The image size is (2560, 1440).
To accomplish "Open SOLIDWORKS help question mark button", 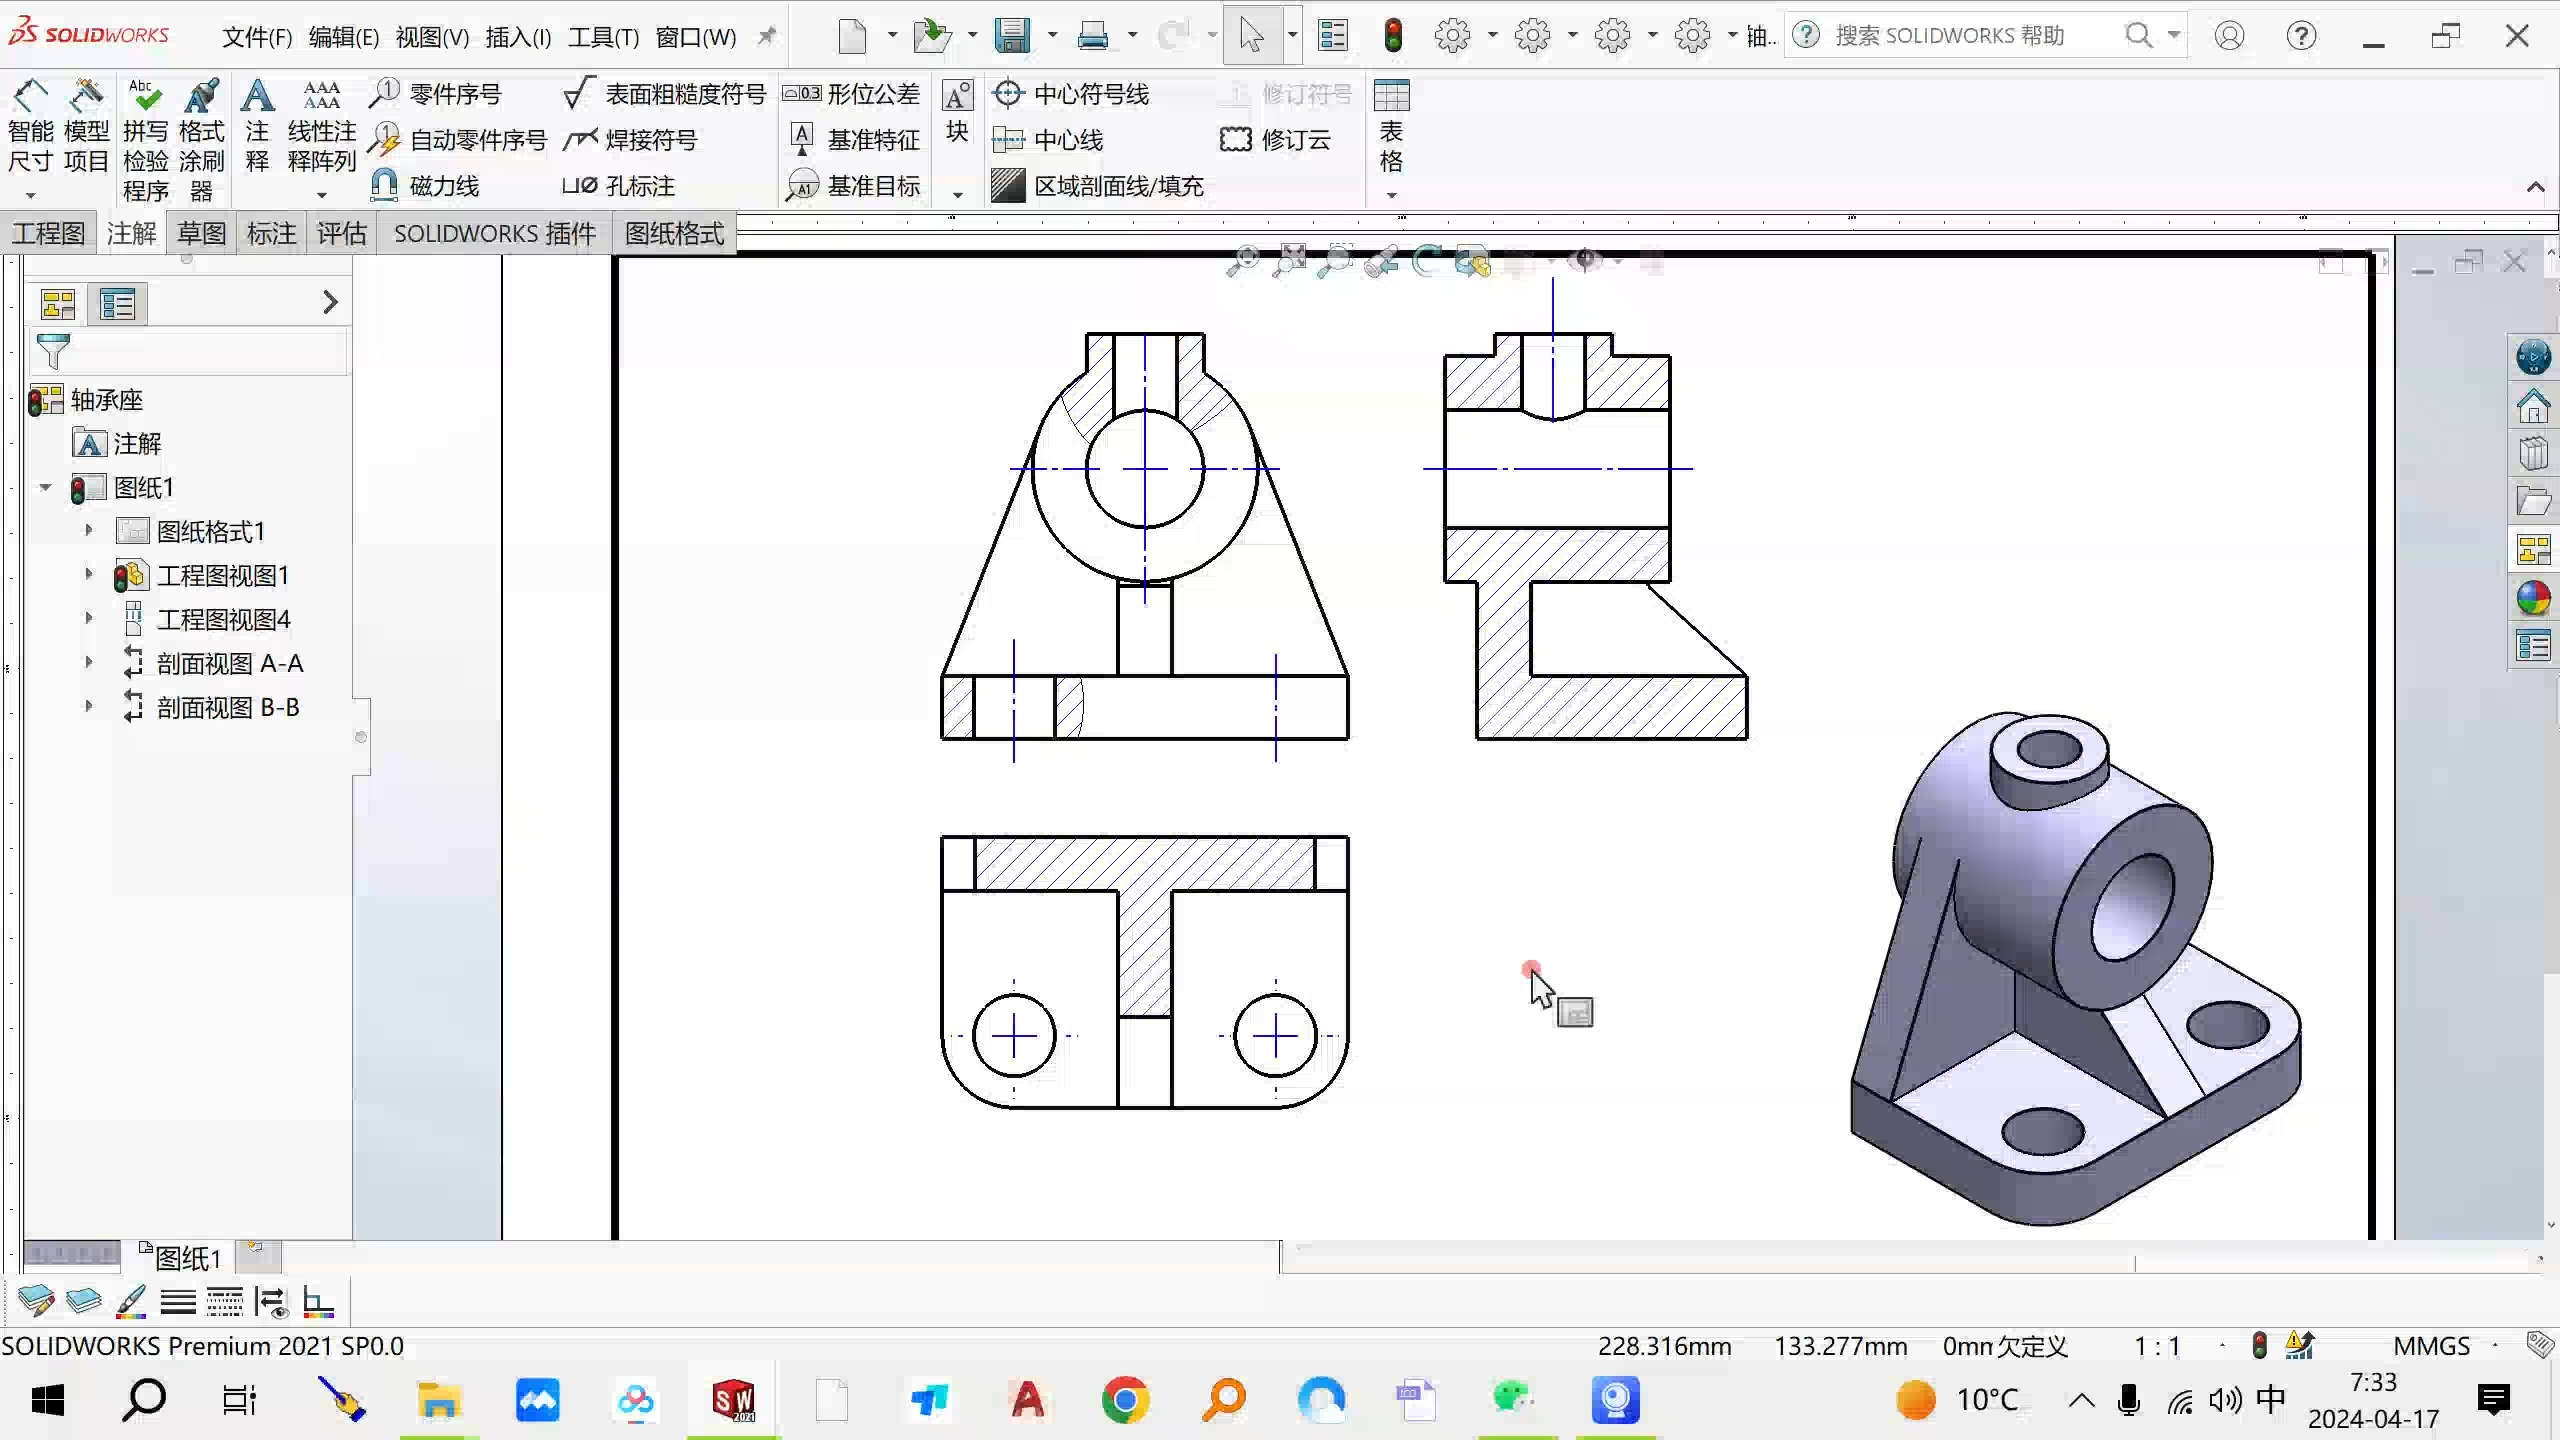I will click(2301, 36).
